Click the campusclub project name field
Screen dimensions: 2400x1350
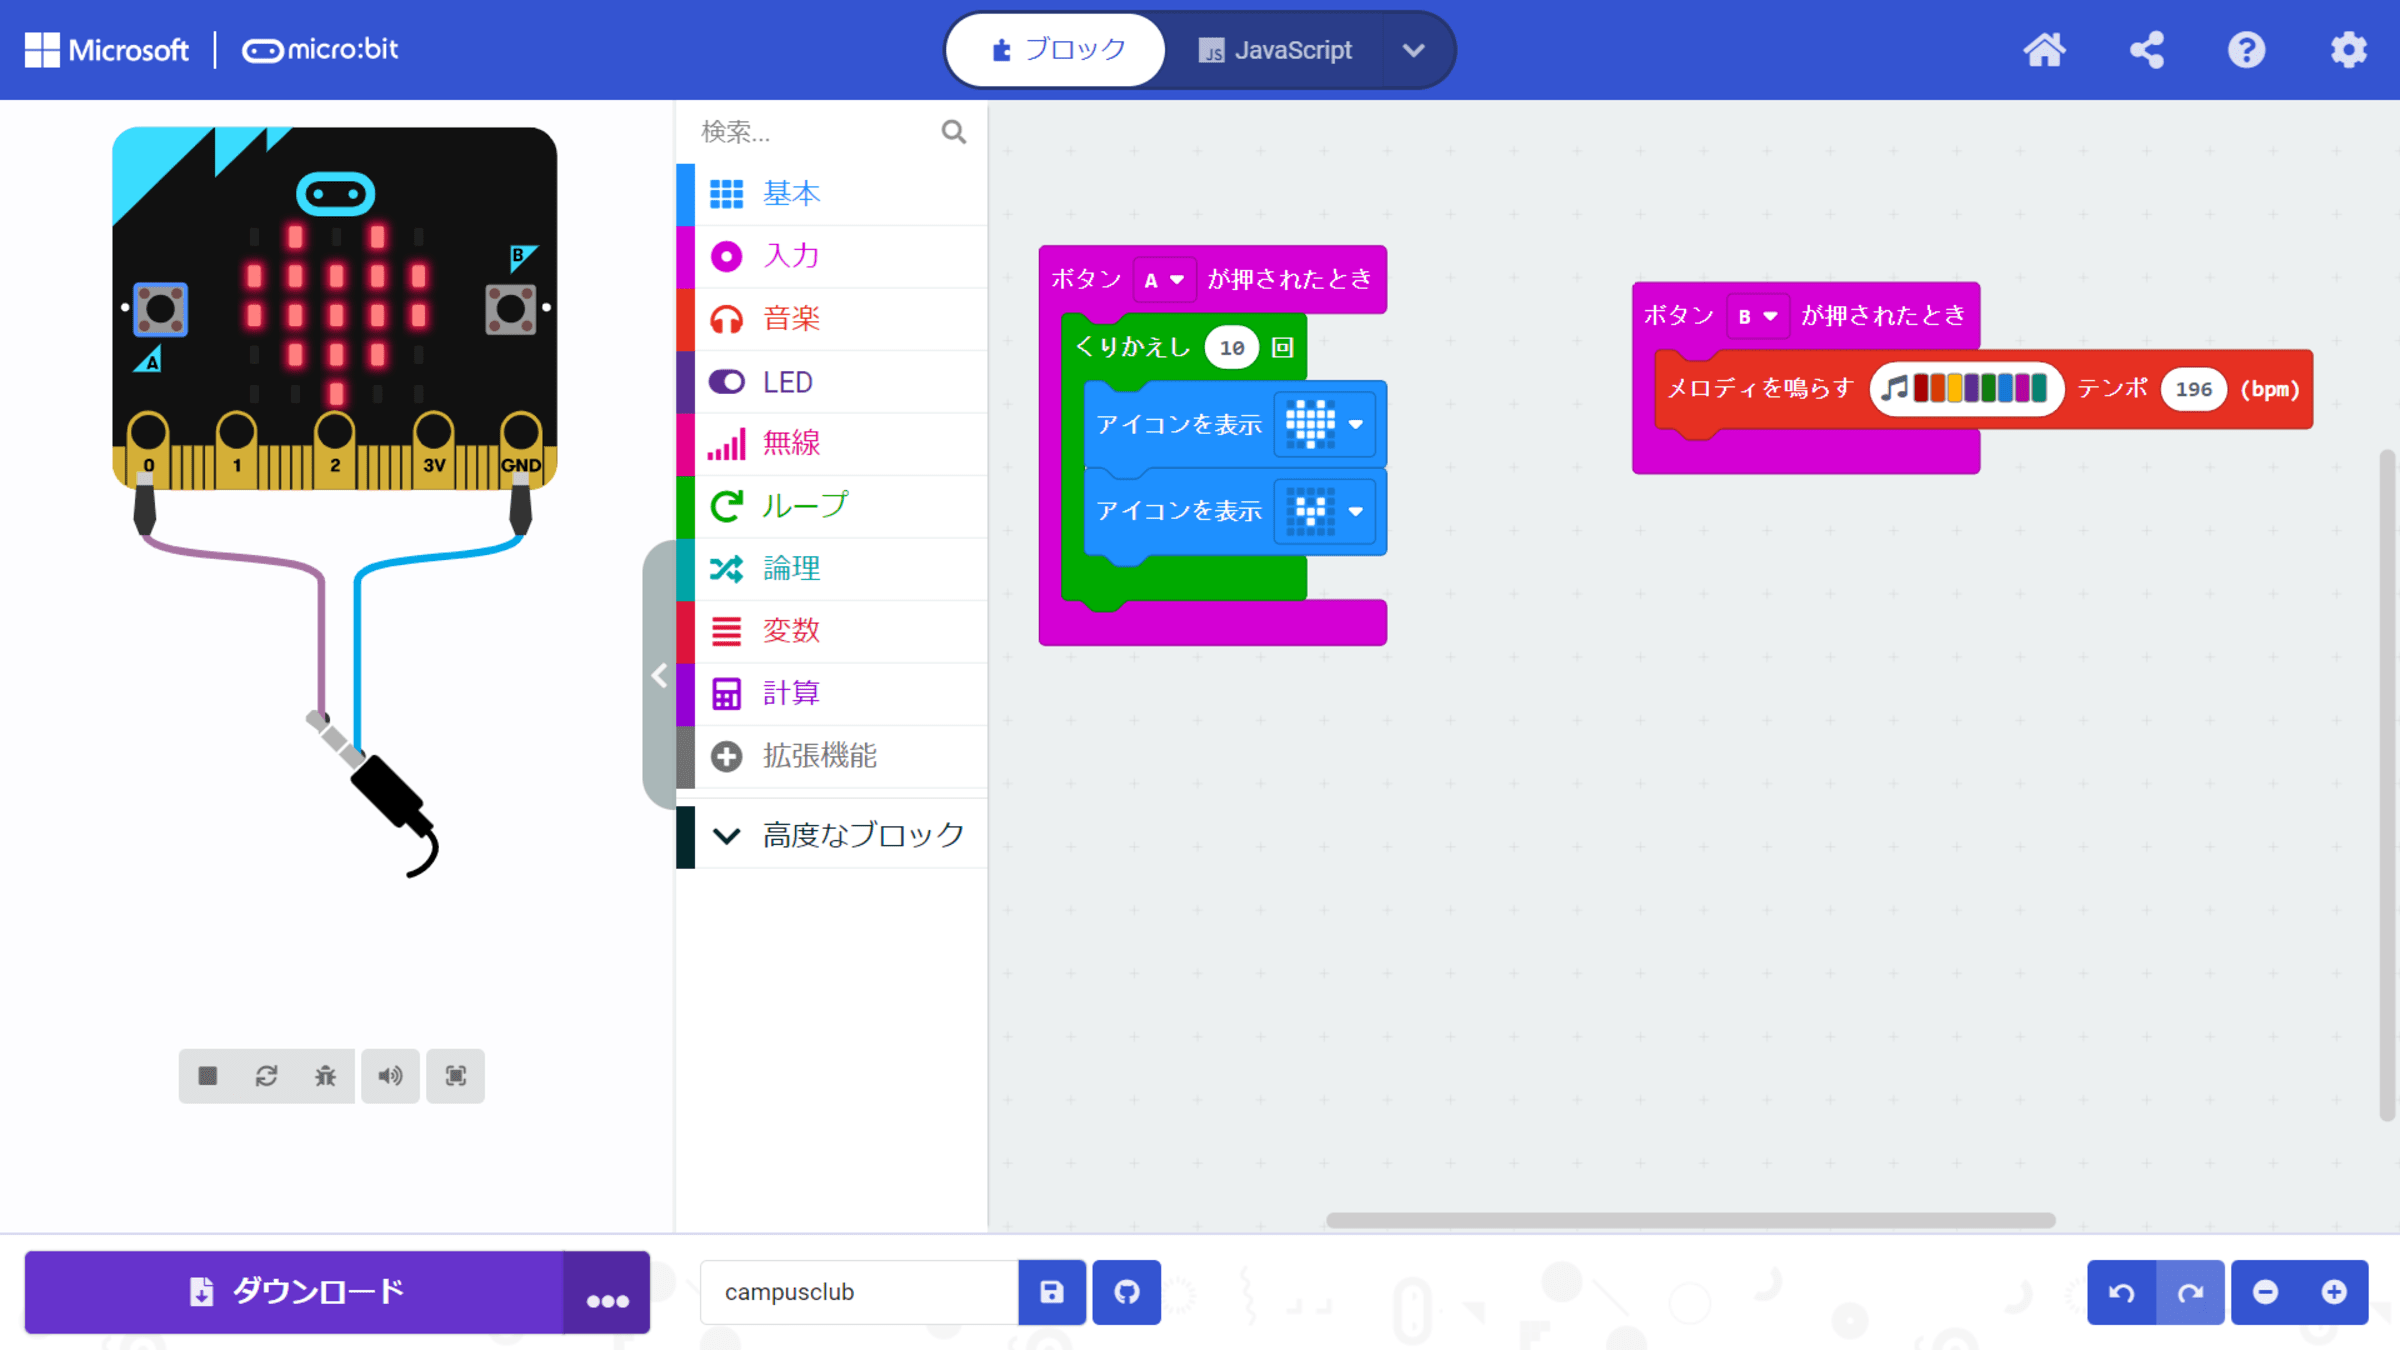click(x=858, y=1292)
